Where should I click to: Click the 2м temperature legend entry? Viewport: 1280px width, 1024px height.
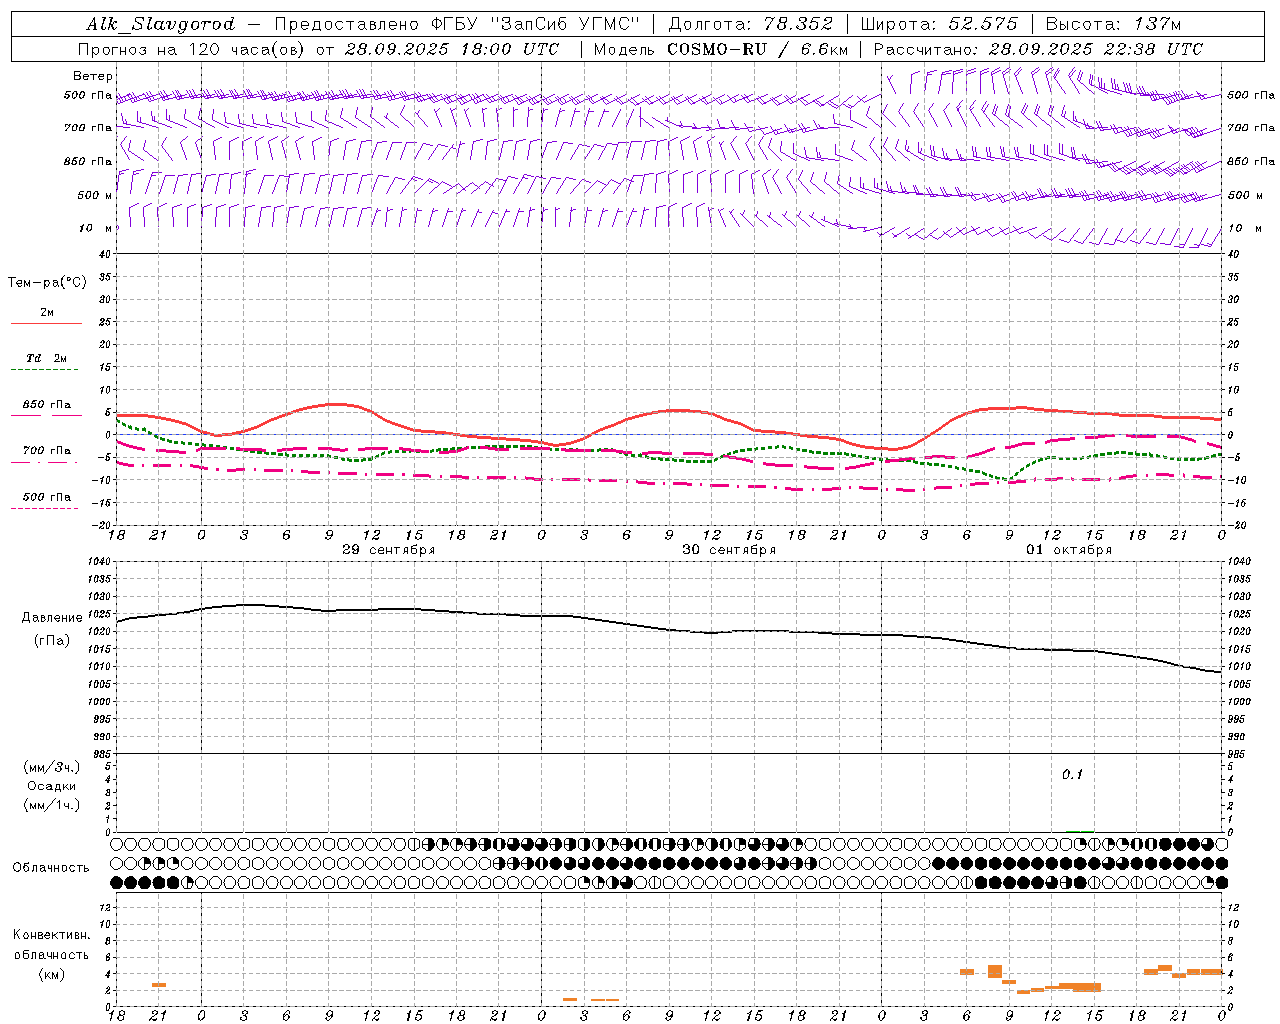pyautogui.click(x=46, y=312)
